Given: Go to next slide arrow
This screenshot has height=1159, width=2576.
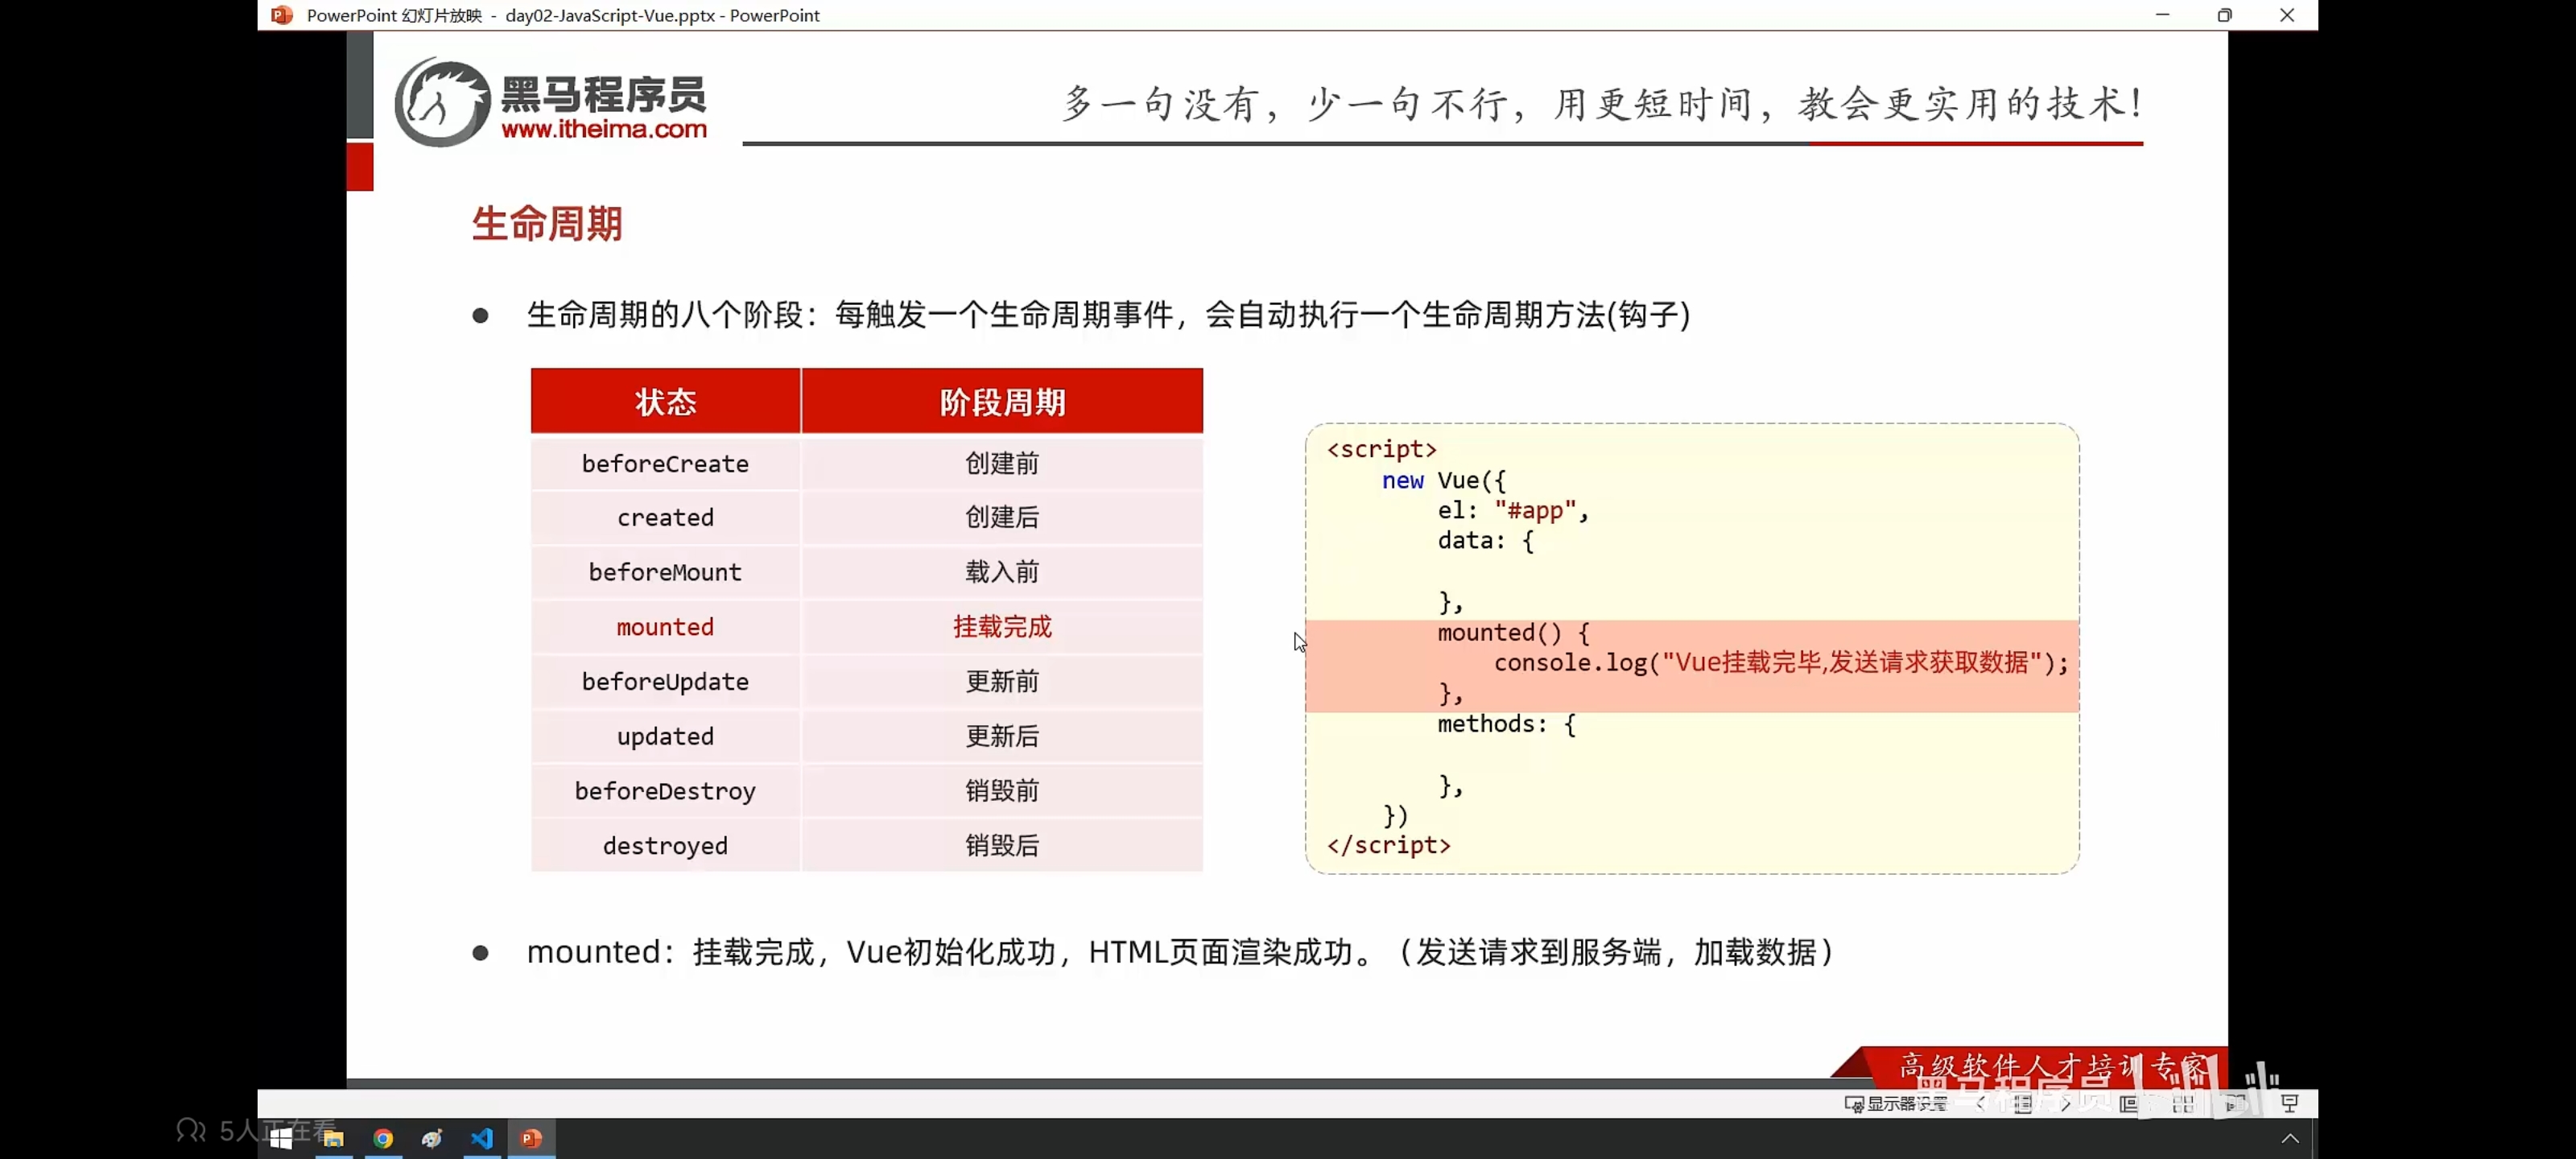Looking at the screenshot, I should pos(2066,1103).
